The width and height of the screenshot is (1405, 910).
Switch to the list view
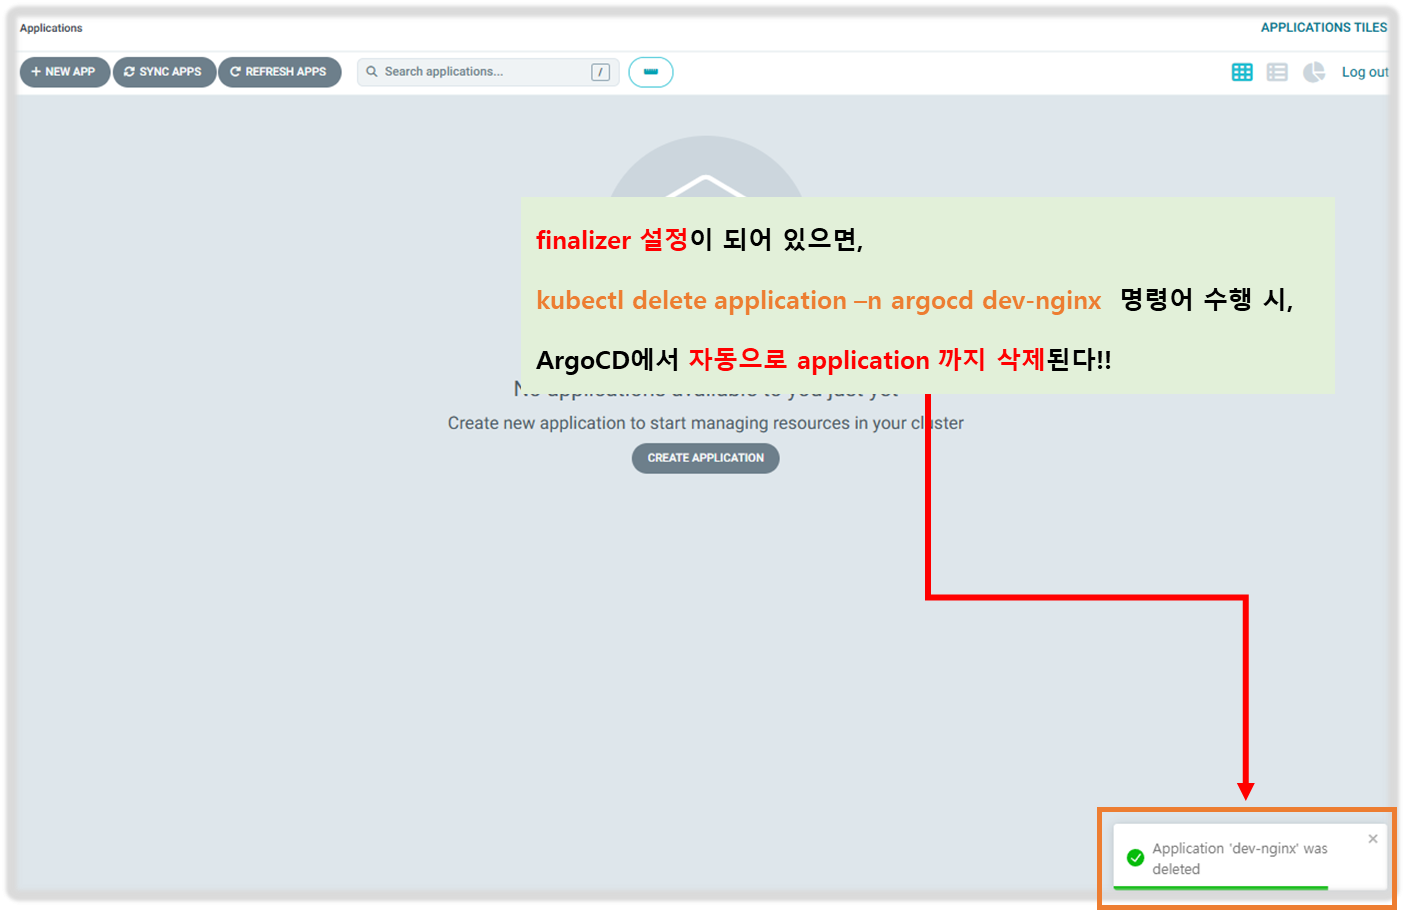tap(1277, 72)
